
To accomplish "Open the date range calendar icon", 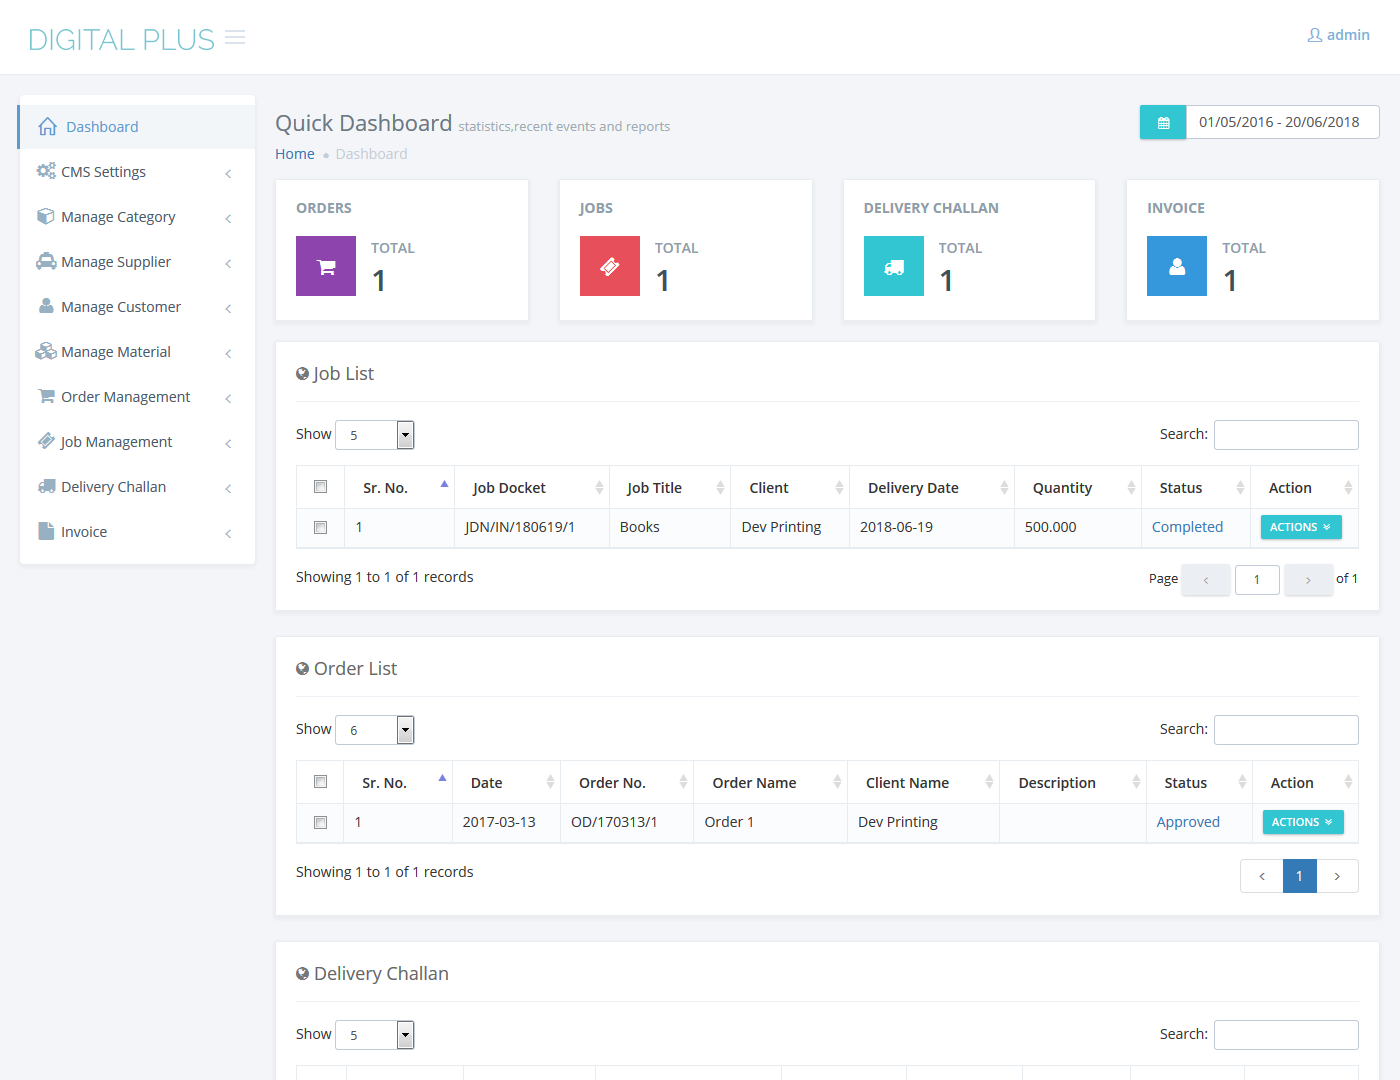I will [x=1163, y=122].
